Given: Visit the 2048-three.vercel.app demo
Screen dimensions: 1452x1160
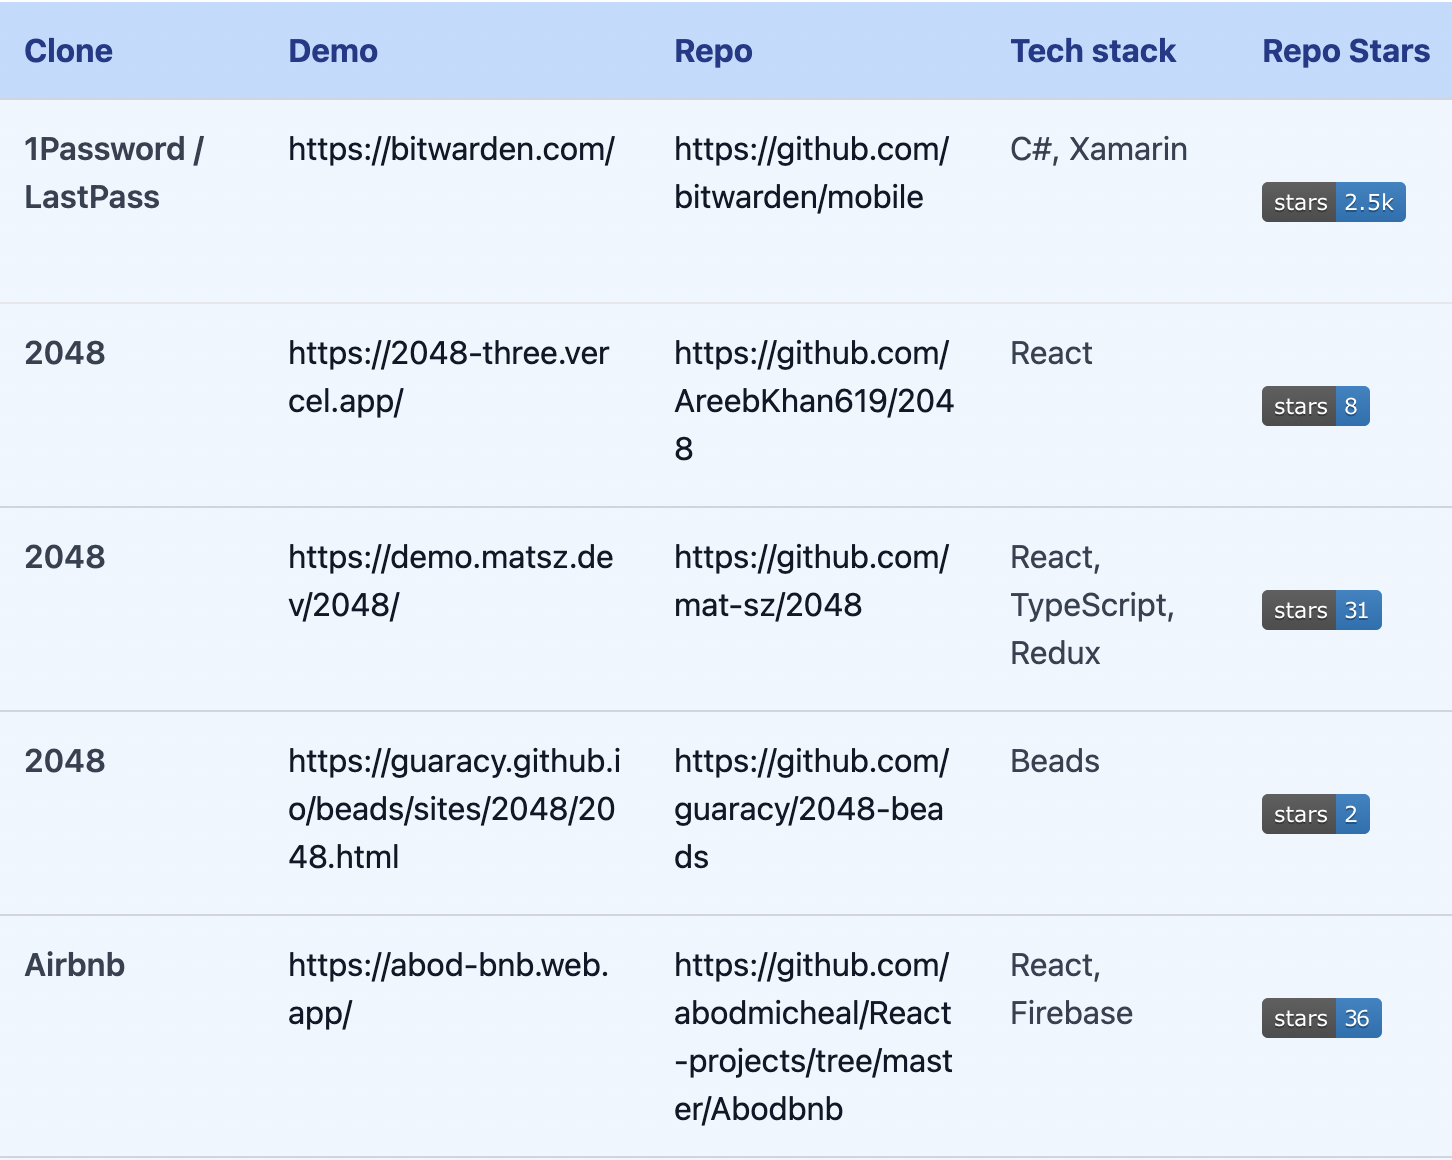Looking at the screenshot, I should tap(448, 377).
